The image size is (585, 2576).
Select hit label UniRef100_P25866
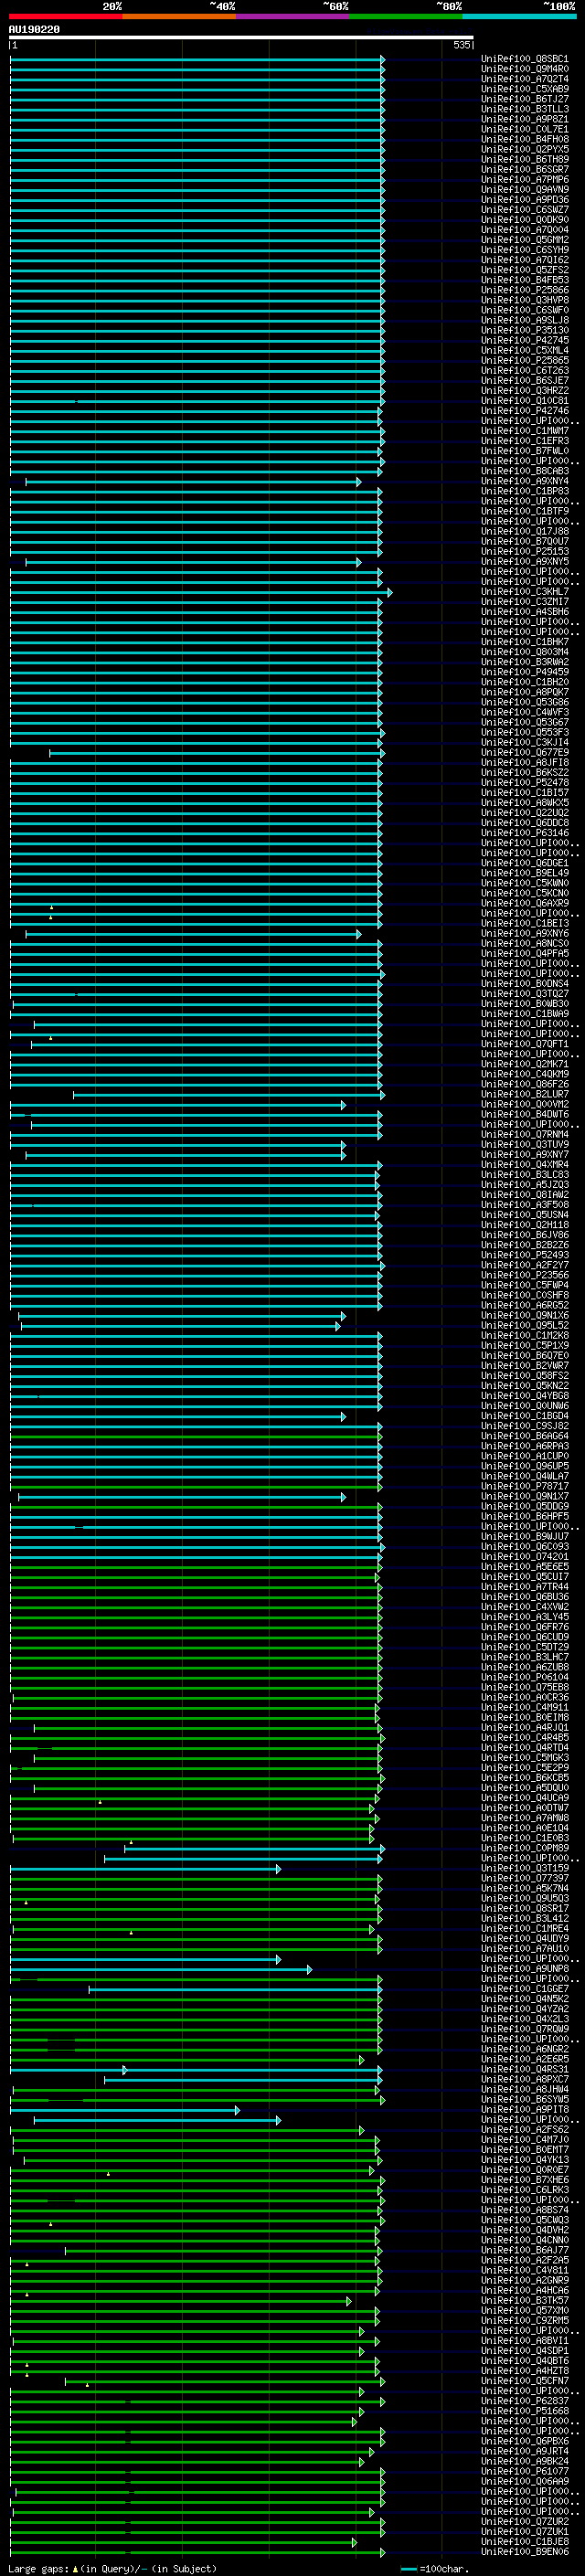coord(525,290)
